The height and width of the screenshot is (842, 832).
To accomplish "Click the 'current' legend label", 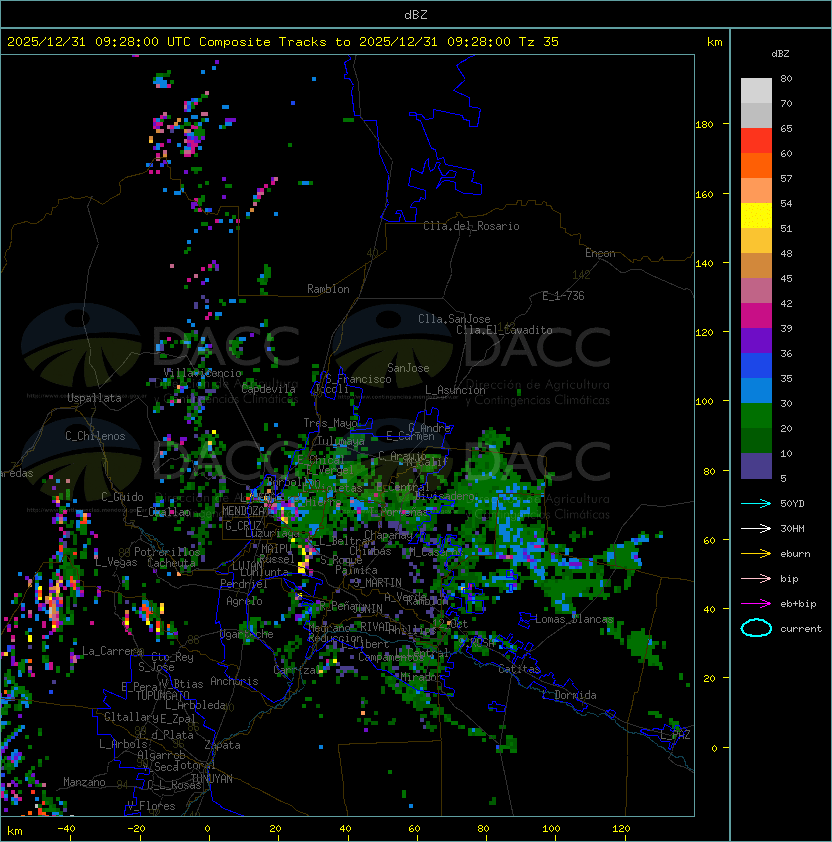I will click(x=801, y=629).
